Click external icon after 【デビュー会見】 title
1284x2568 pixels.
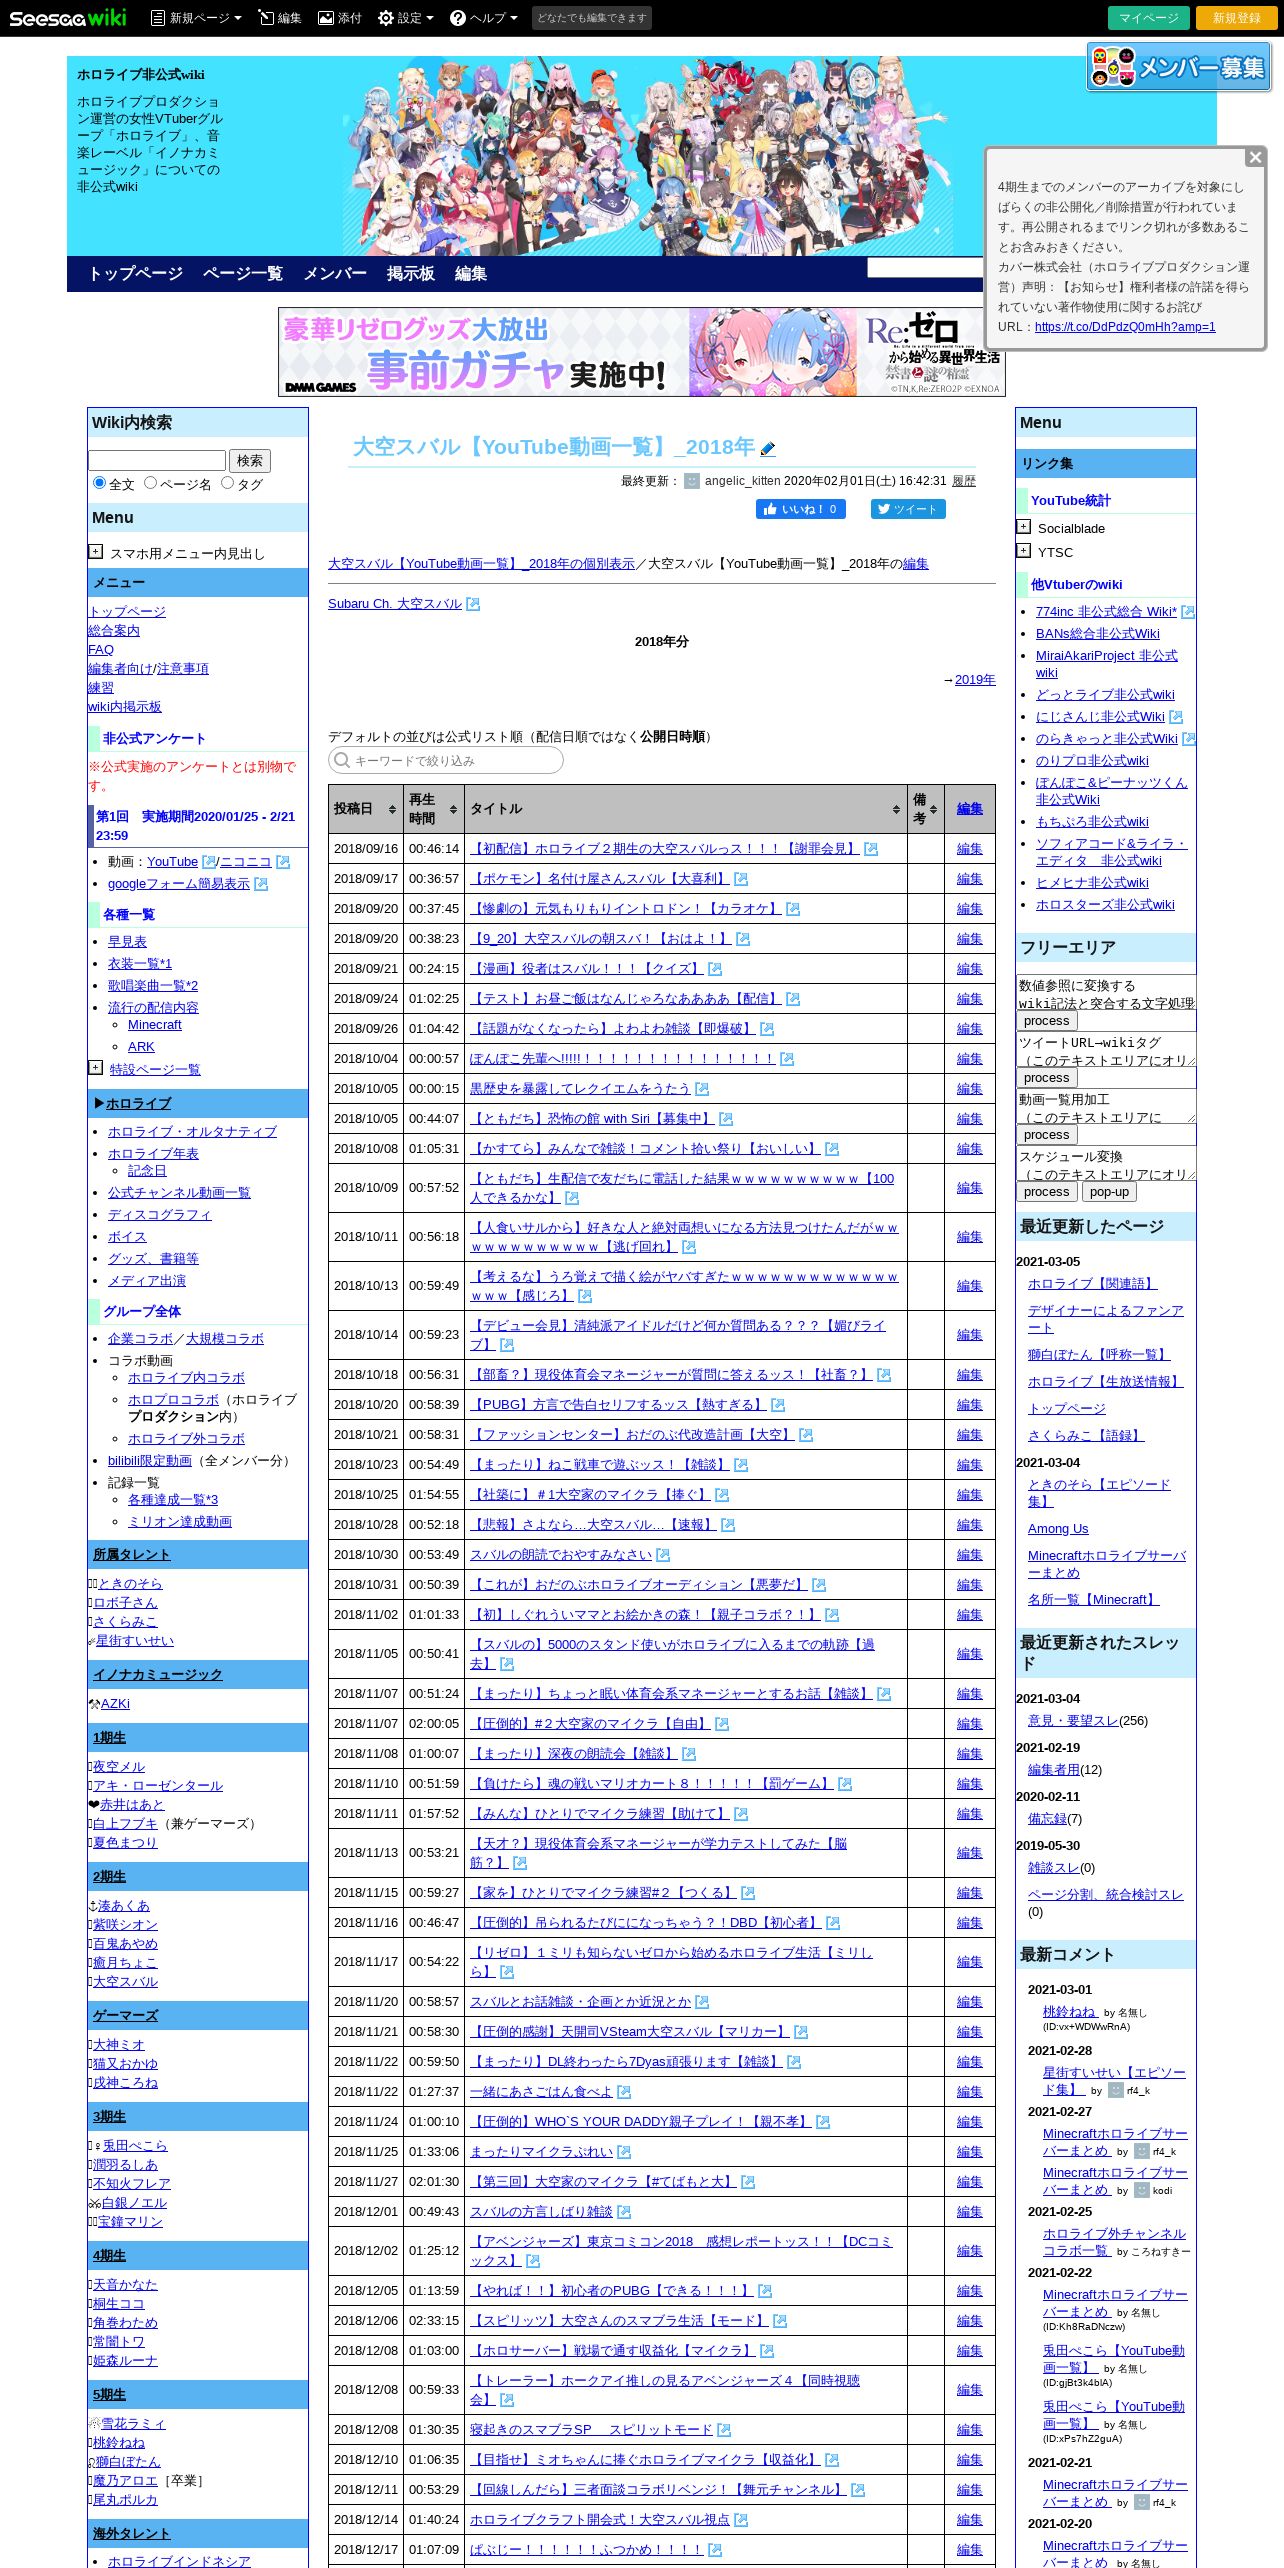[x=507, y=1345]
